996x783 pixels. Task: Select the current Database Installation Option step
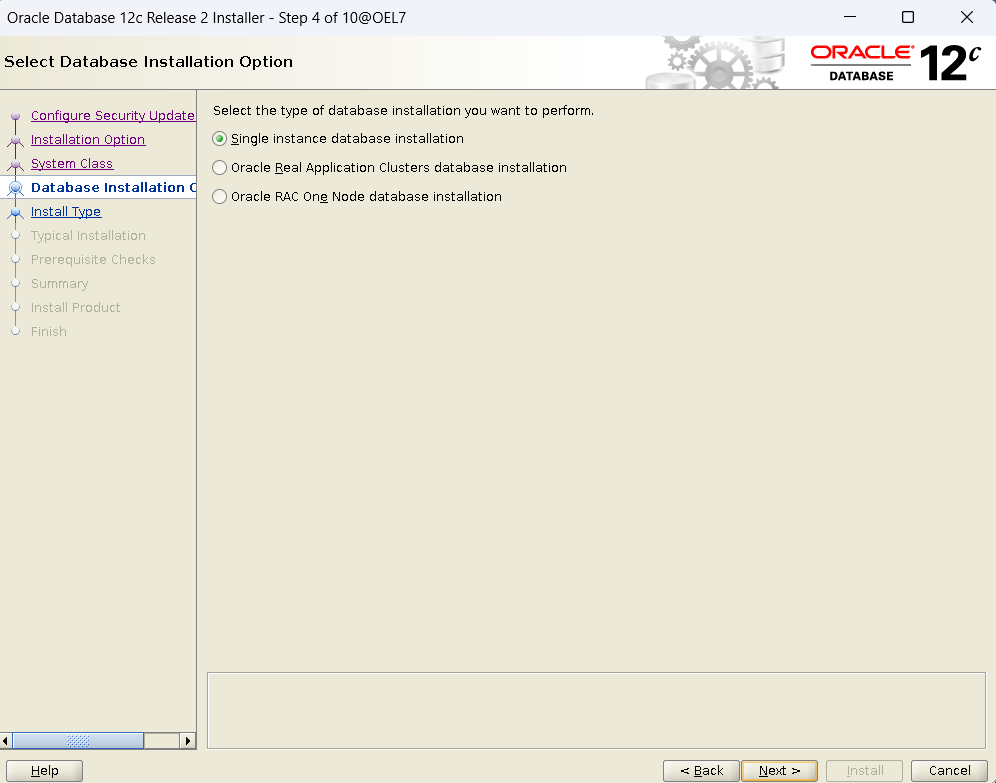(x=113, y=187)
